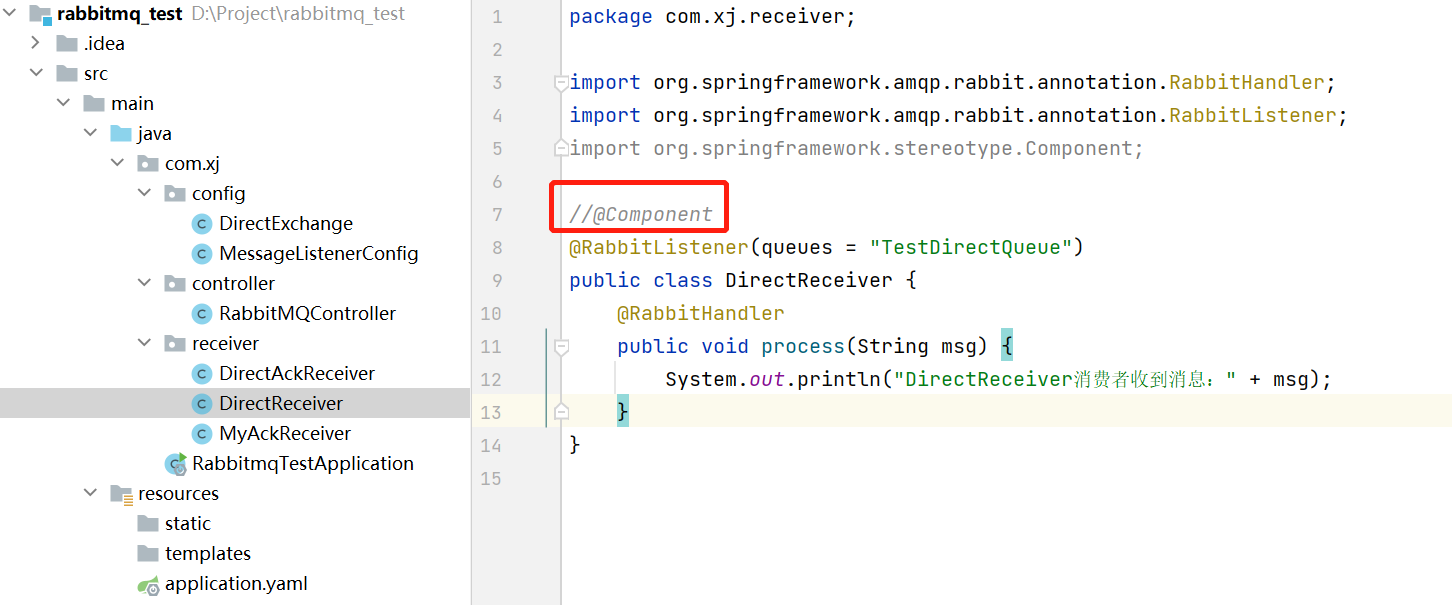Image resolution: width=1452 pixels, height=605 pixels.
Task: Click the java source folder icon
Action: (x=121, y=134)
